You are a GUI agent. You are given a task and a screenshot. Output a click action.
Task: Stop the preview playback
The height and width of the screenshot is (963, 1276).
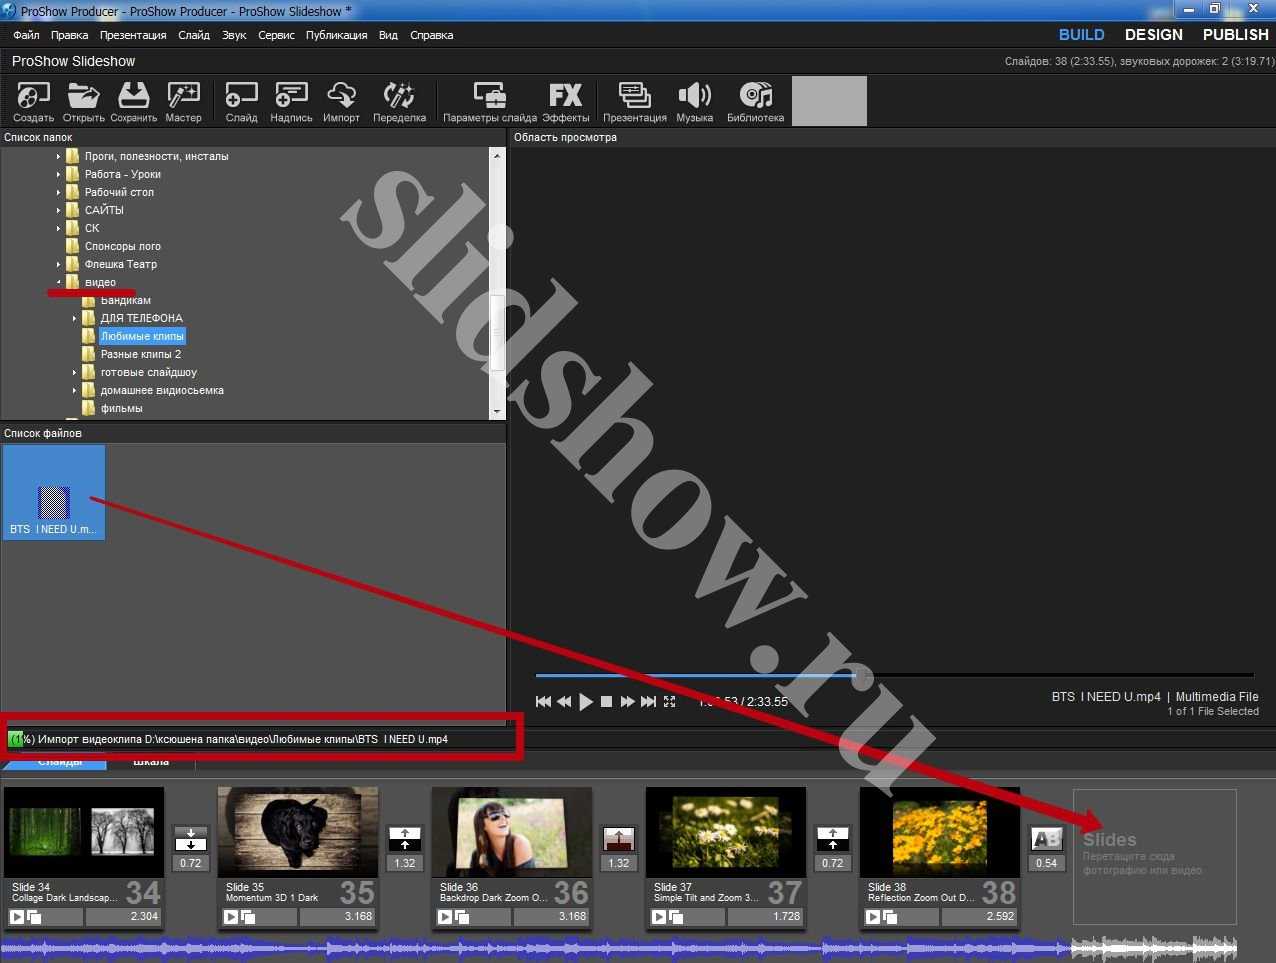pyautogui.click(x=606, y=702)
